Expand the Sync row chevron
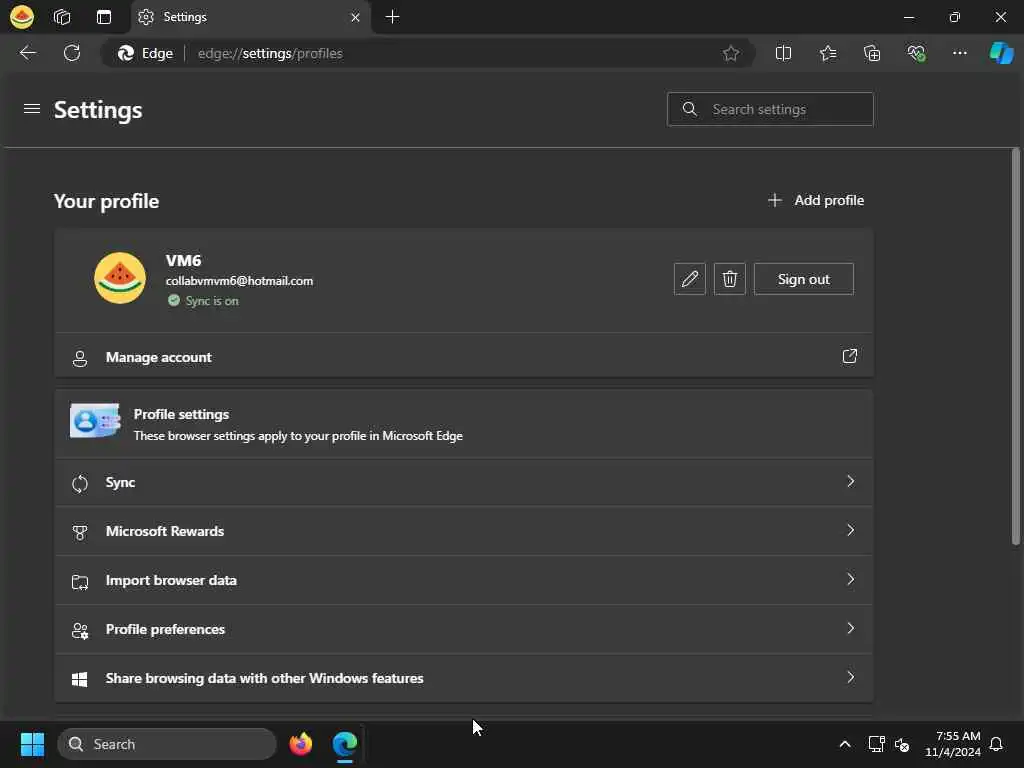Screen dimensions: 1024x768 (x=850, y=482)
